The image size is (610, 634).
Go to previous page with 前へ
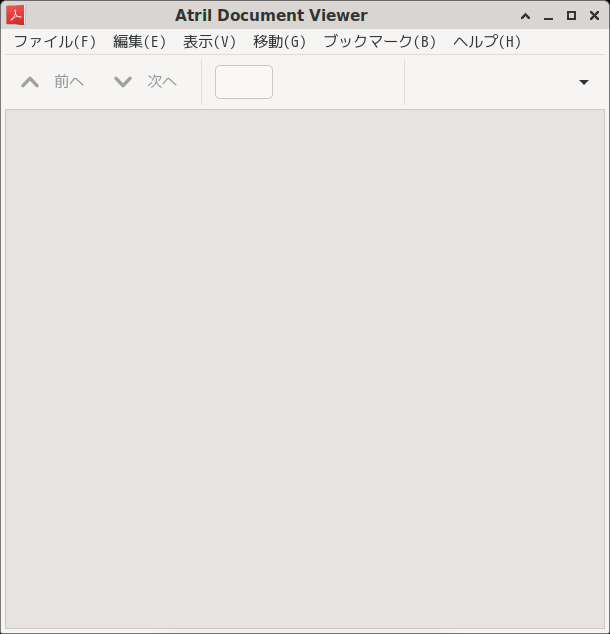pyautogui.click(x=53, y=82)
